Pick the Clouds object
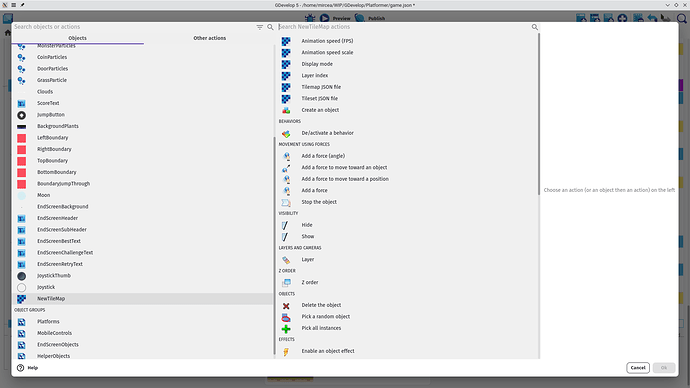This screenshot has width=690, height=388. tap(143, 92)
